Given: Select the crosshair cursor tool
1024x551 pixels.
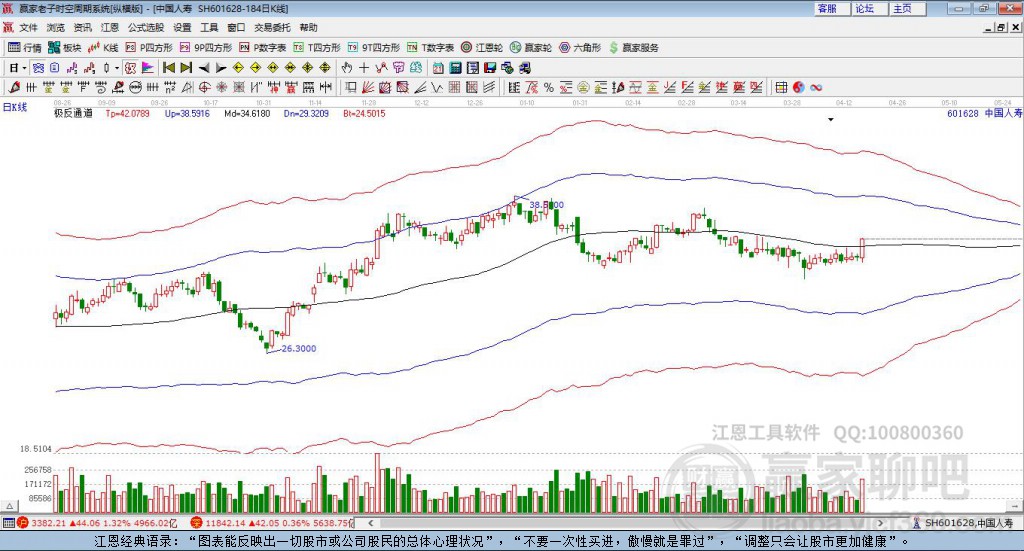Looking at the screenshot, I should (x=364, y=68).
